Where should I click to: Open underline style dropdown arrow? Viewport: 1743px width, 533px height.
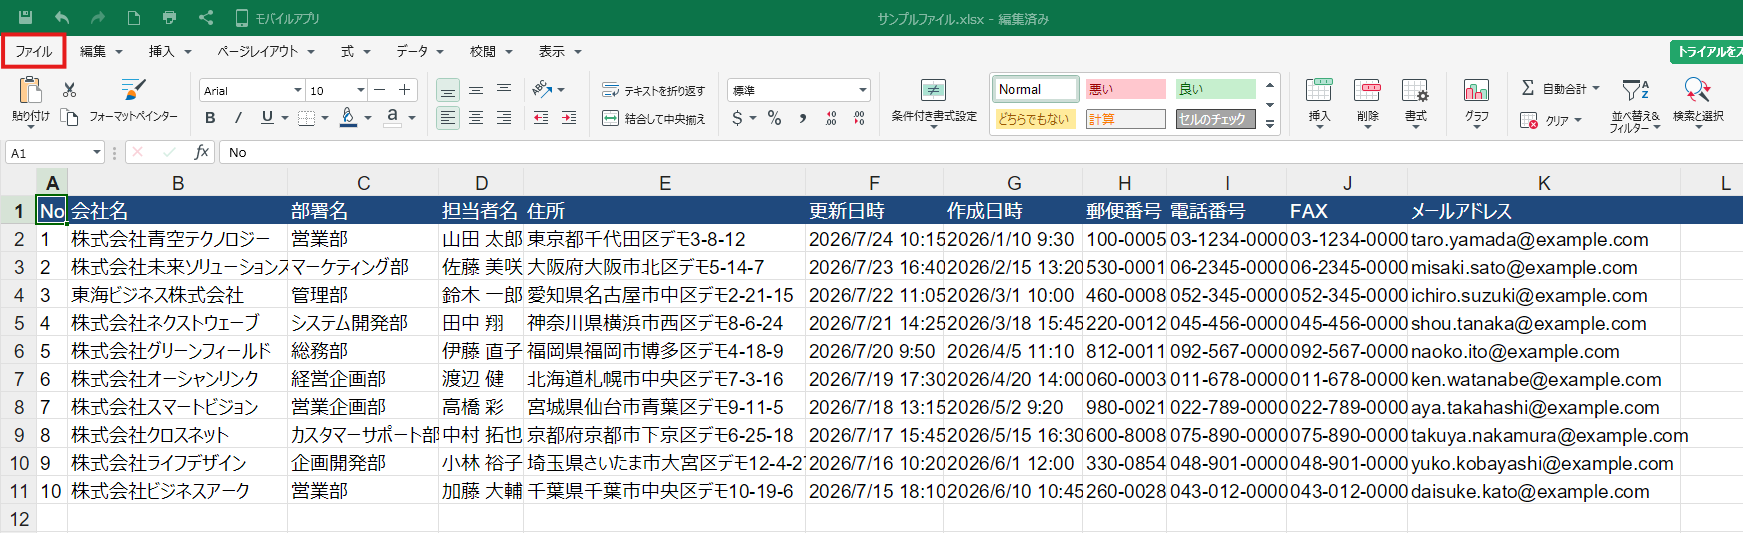tap(285, 118)
